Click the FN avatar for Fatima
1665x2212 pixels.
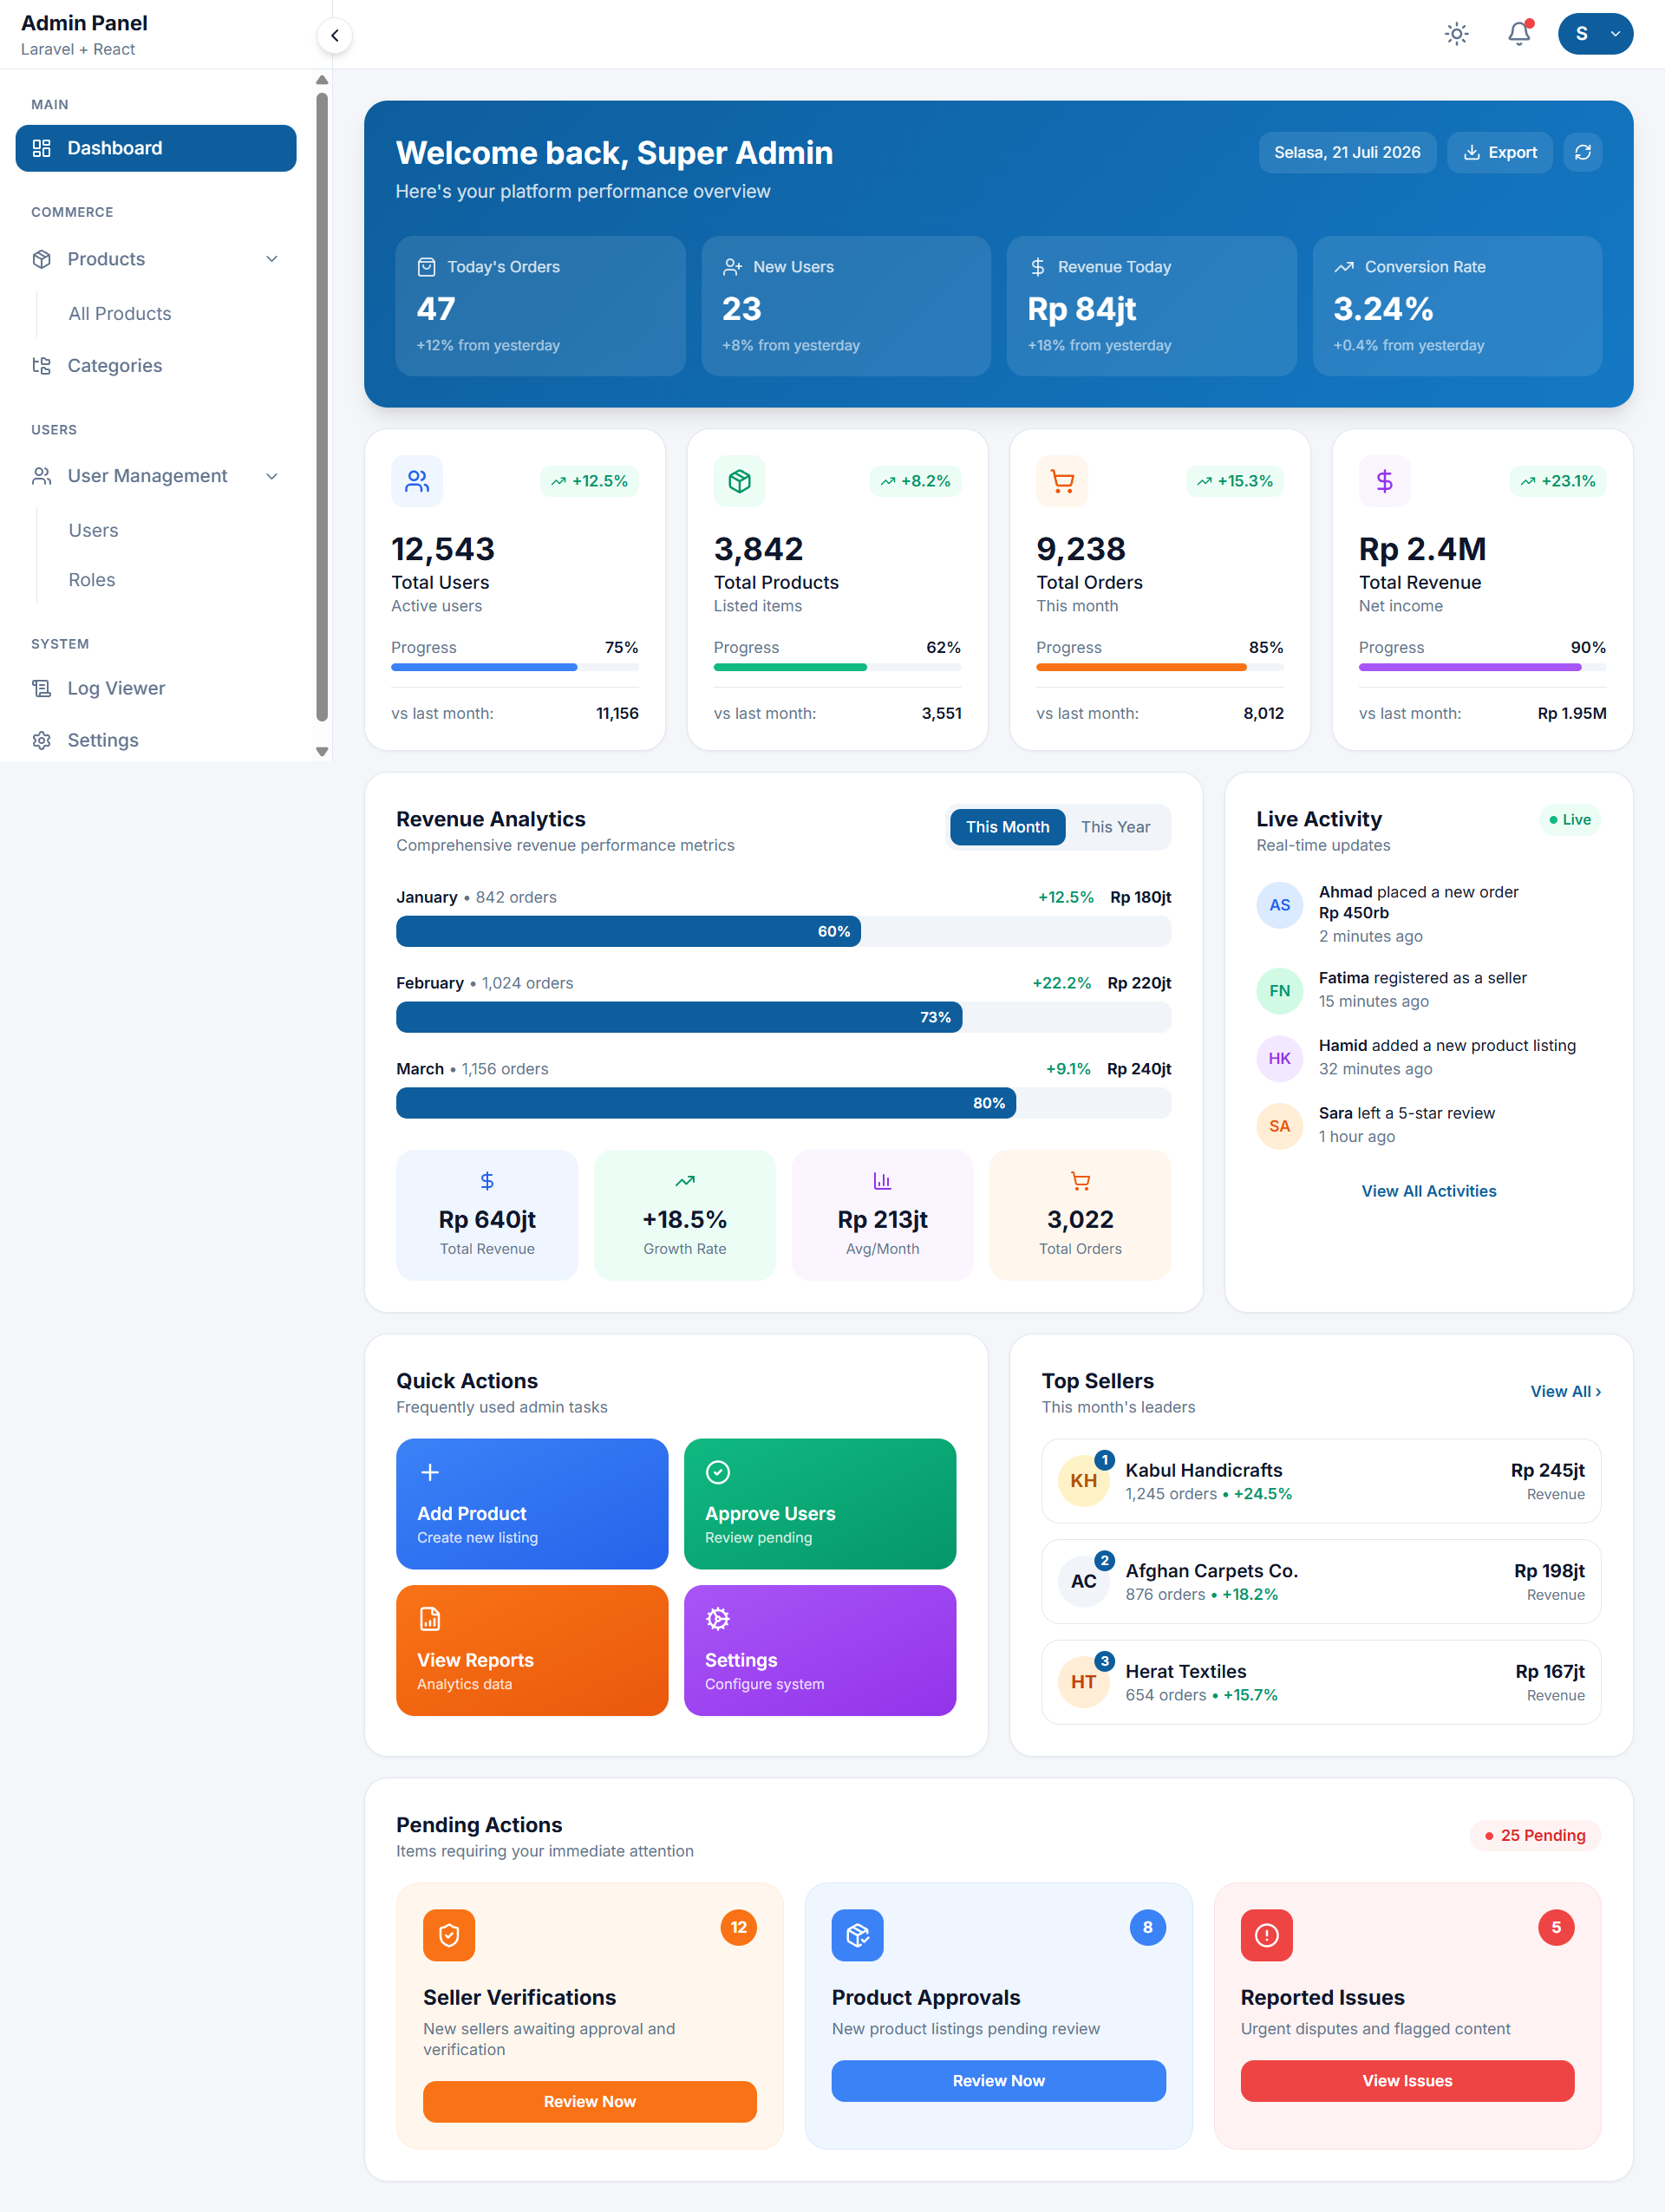coord(1279,991)
